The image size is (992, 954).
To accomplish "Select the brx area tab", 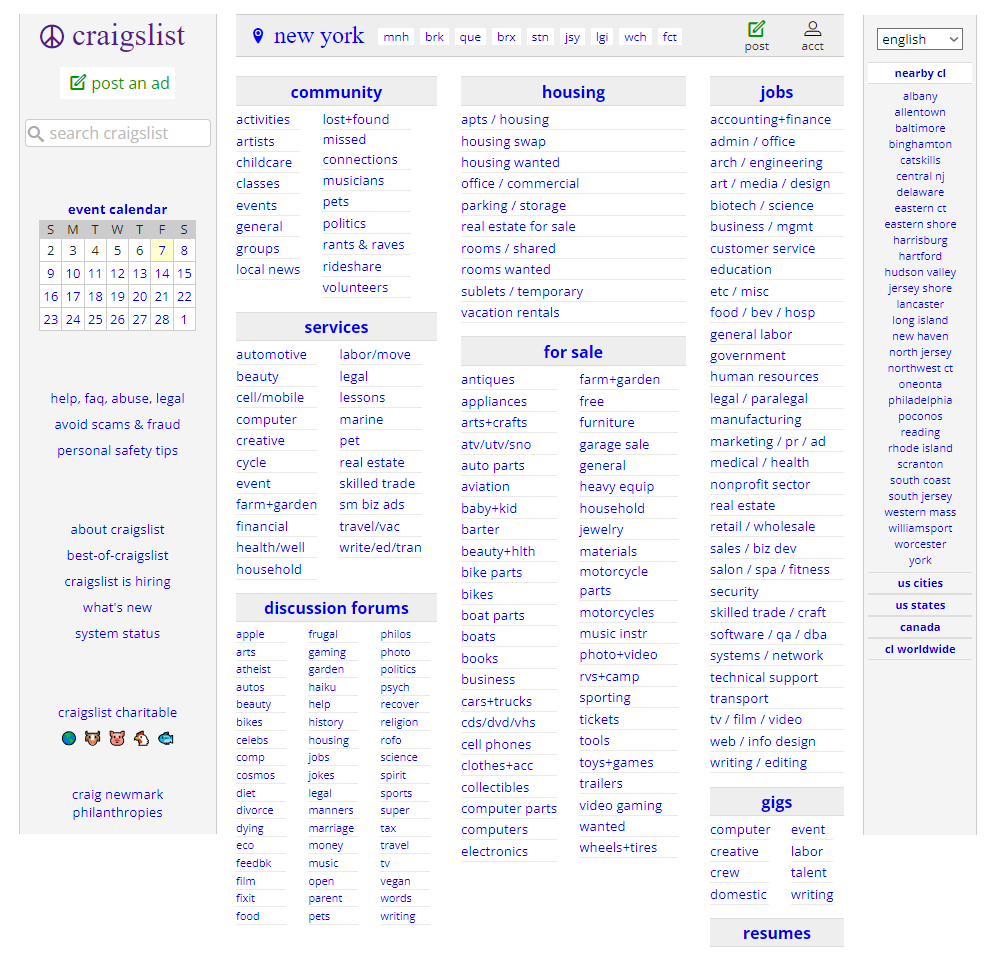I will point(506,37).
